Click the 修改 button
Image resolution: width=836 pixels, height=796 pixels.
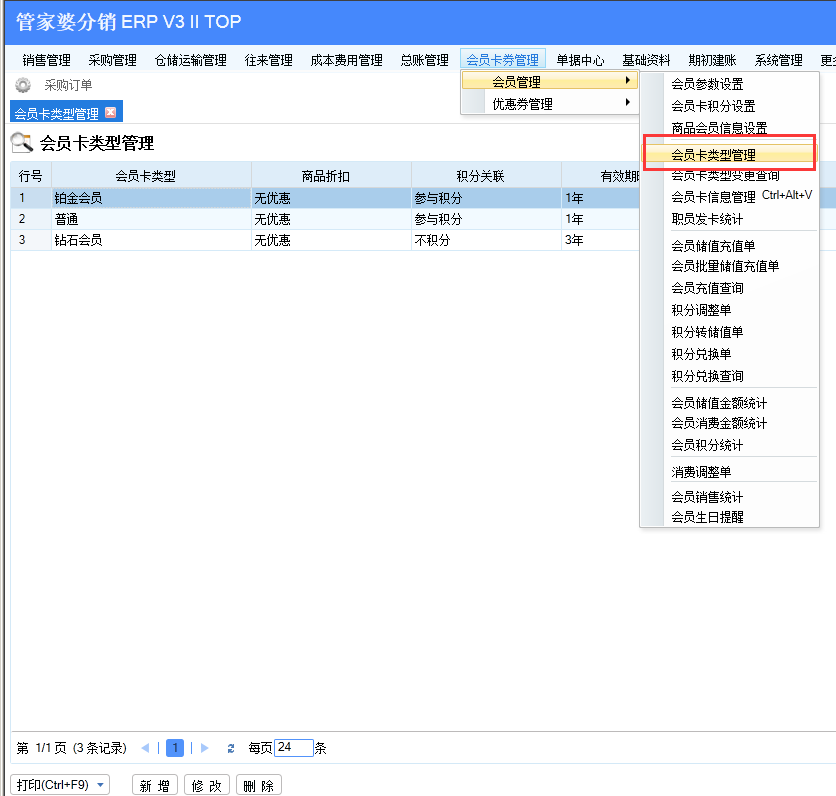(x=207, y=785)
